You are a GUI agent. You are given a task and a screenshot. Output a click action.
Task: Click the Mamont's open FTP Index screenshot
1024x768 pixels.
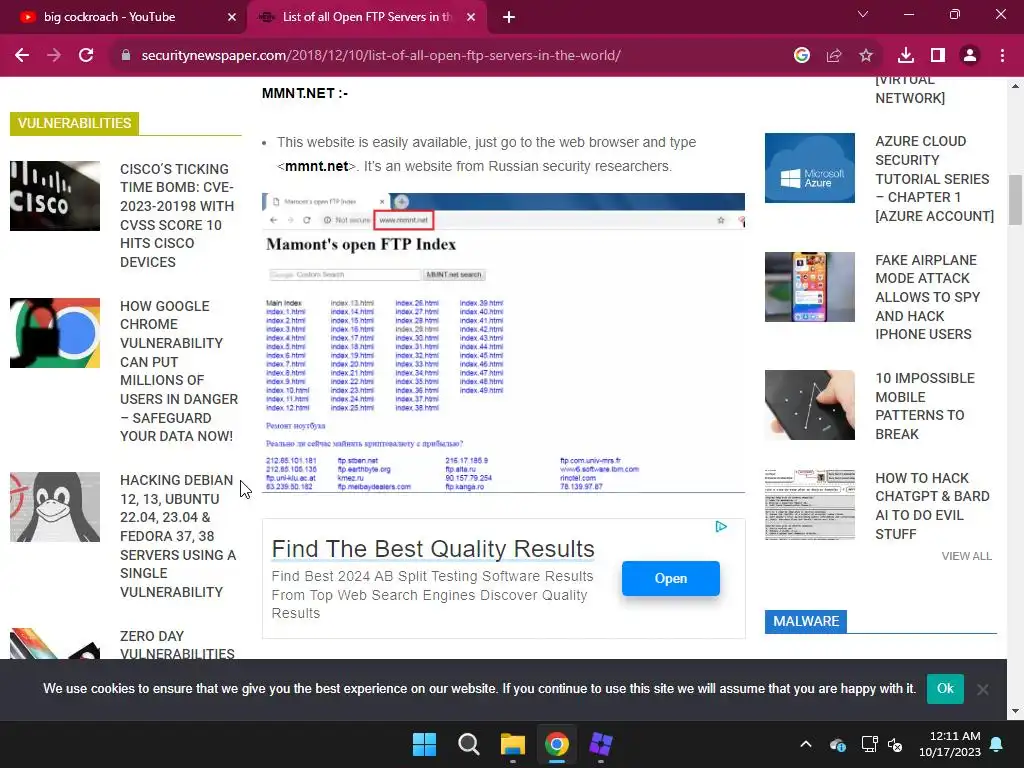[504, 343]
